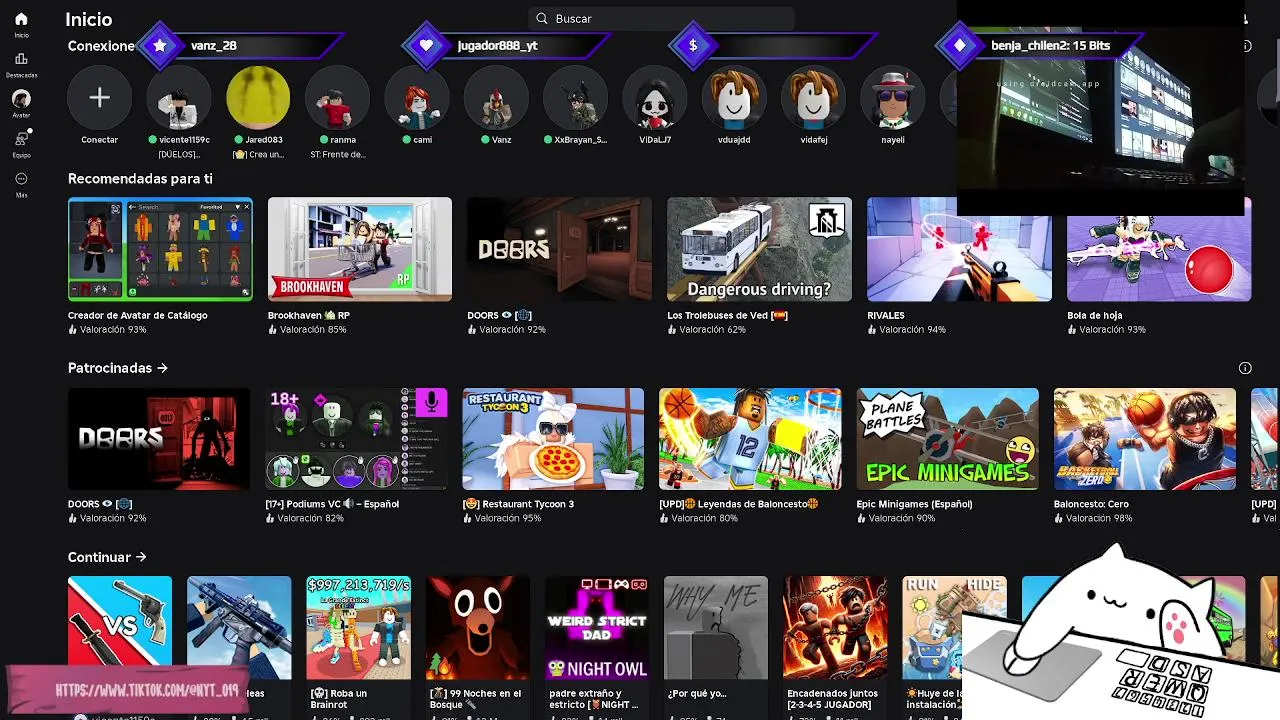
Task: Open vicente1159c friend avatar
Action: pyautogui.click(x=178, y=98)
